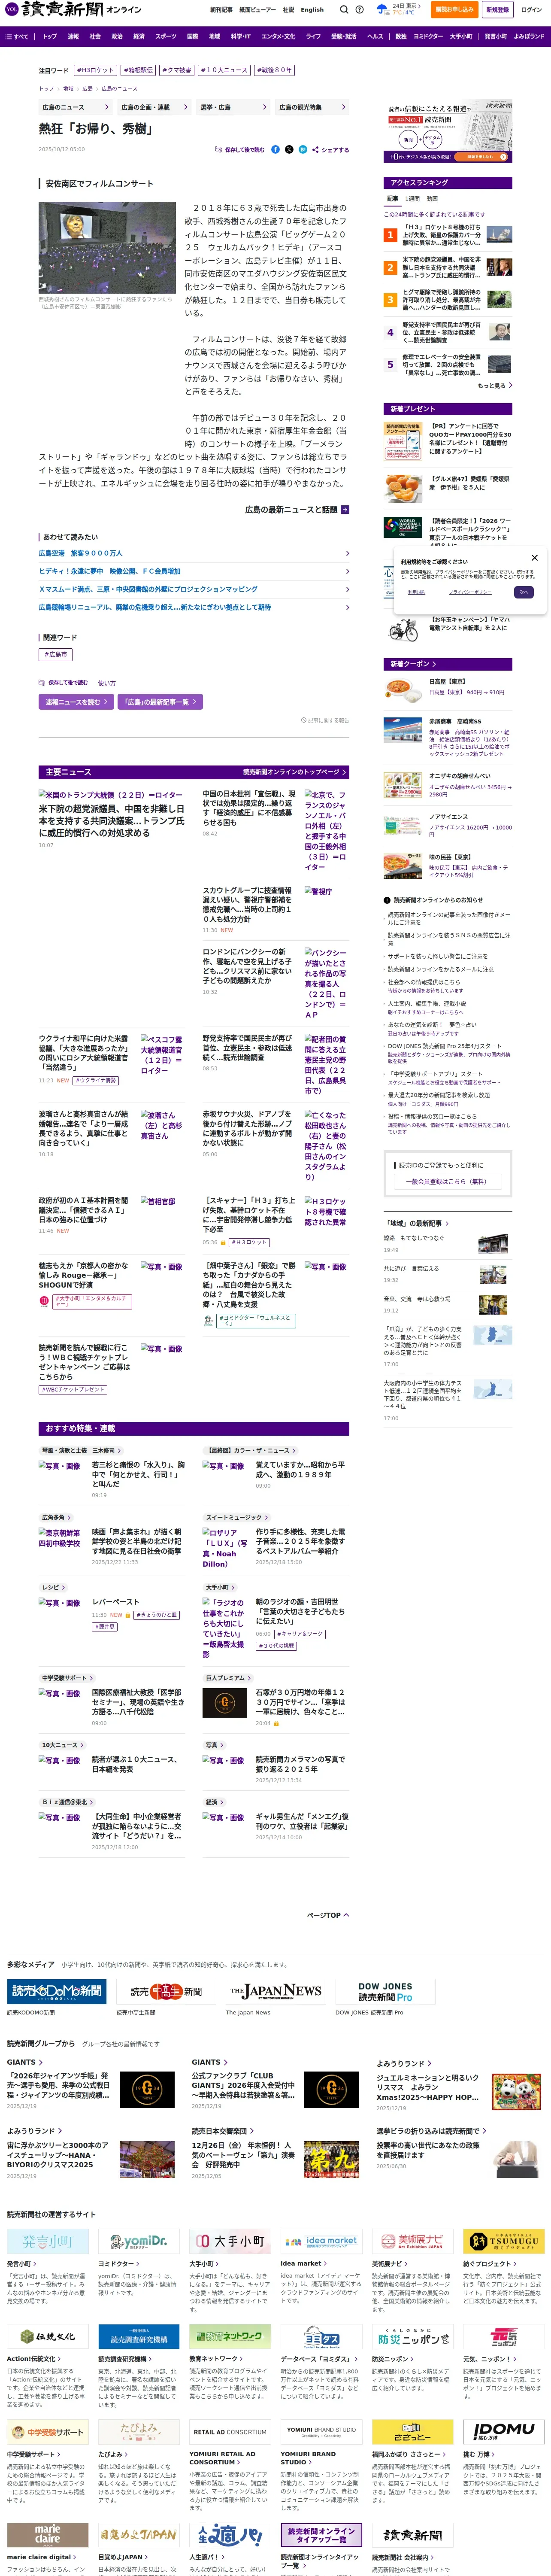Open the 新着クーポン section header
Screen dimensions: 551x2576
[x=448, y=664]
